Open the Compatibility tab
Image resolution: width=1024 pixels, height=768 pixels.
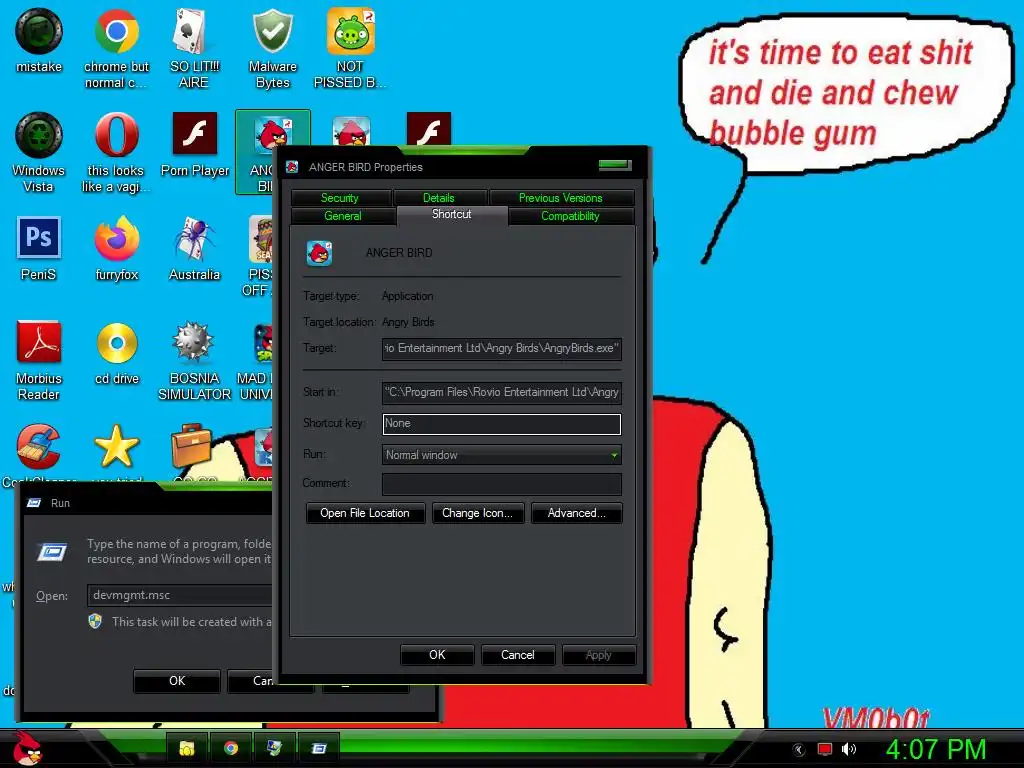coord(570,216)
